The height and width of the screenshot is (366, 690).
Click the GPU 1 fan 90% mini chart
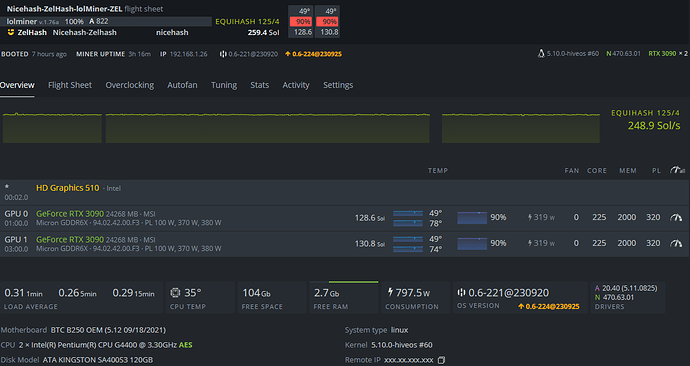coord(472,244)
